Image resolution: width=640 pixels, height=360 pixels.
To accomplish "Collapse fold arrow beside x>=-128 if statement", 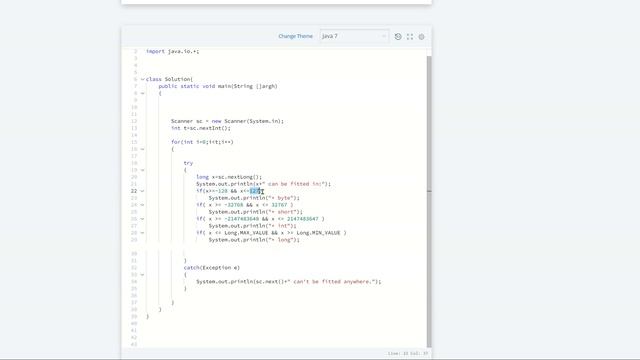I will click(142, 191).
